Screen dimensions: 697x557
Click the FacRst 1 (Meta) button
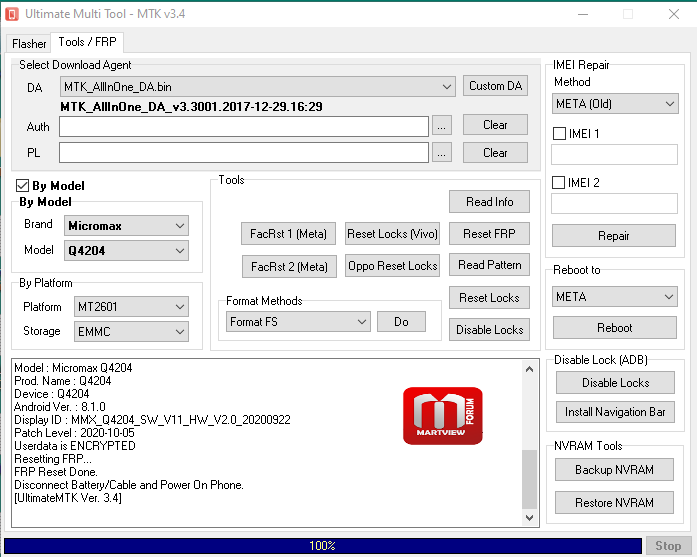click(288, 233)
